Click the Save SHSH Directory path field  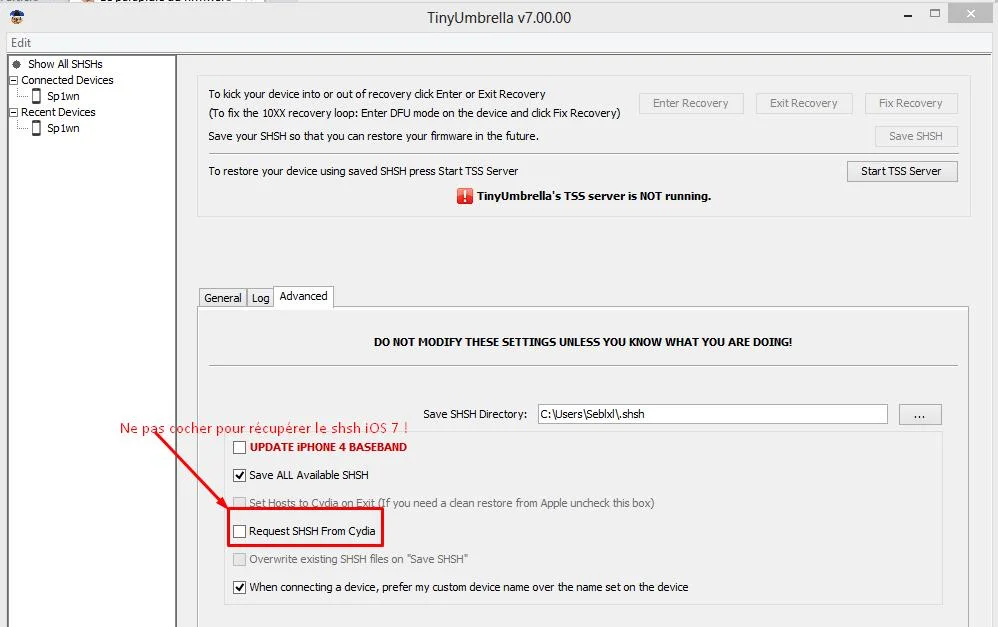(x=712, y=414)
